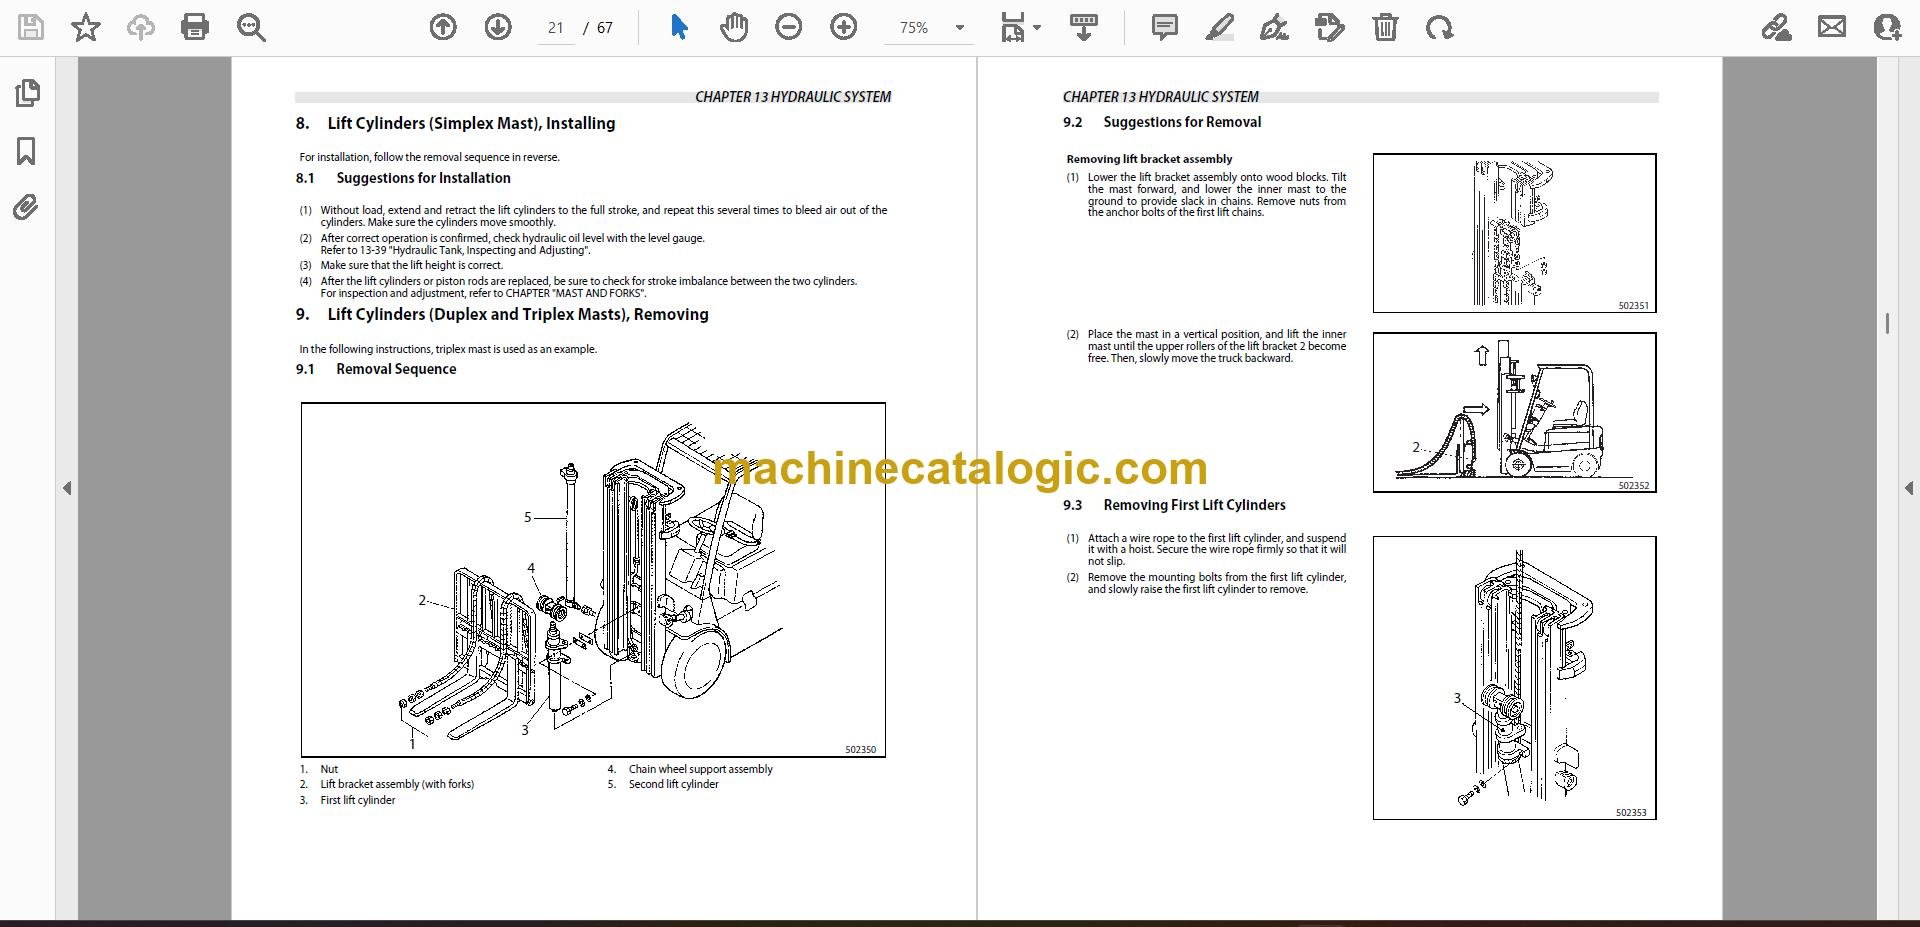
Task: Click legend entry 'Chain wheel support assembly'
Action: tap(700, 769)
